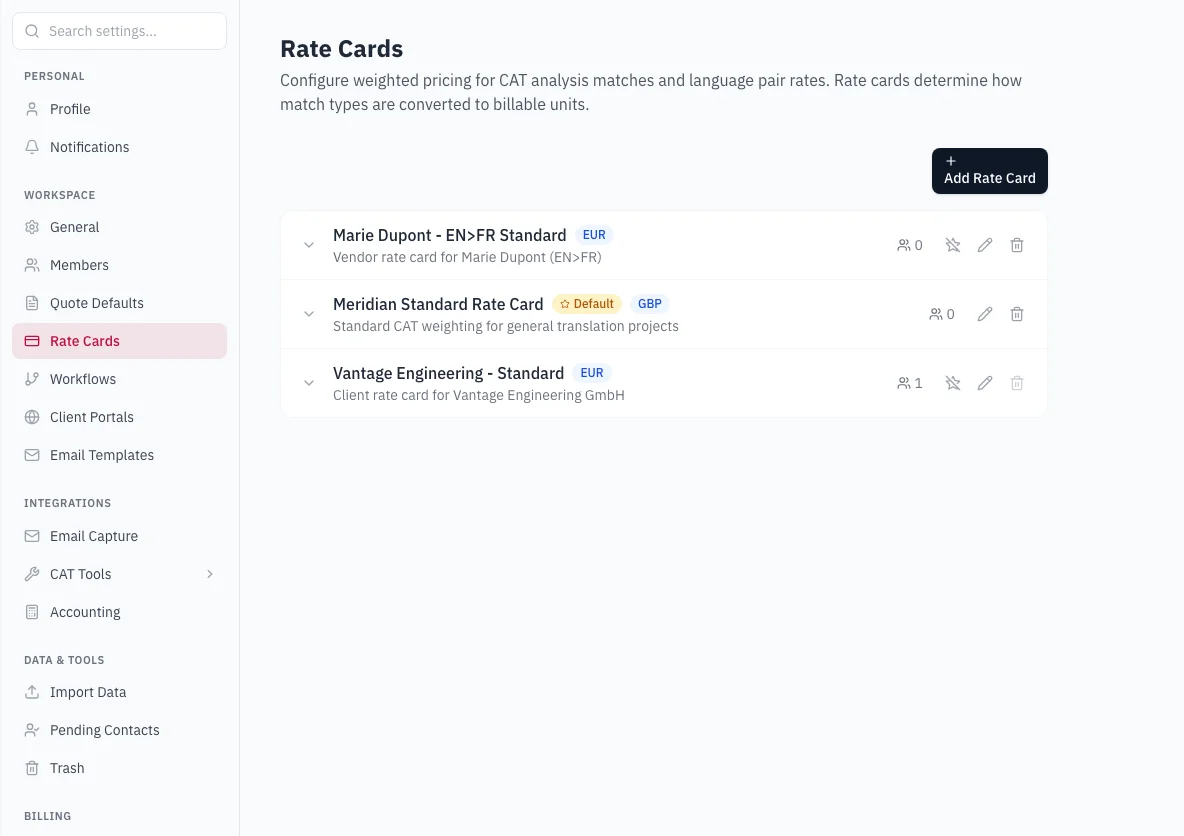Open Email Templates settings
Image resolution: width=1184 pixels, height=836 pixels.
(119, 455)
